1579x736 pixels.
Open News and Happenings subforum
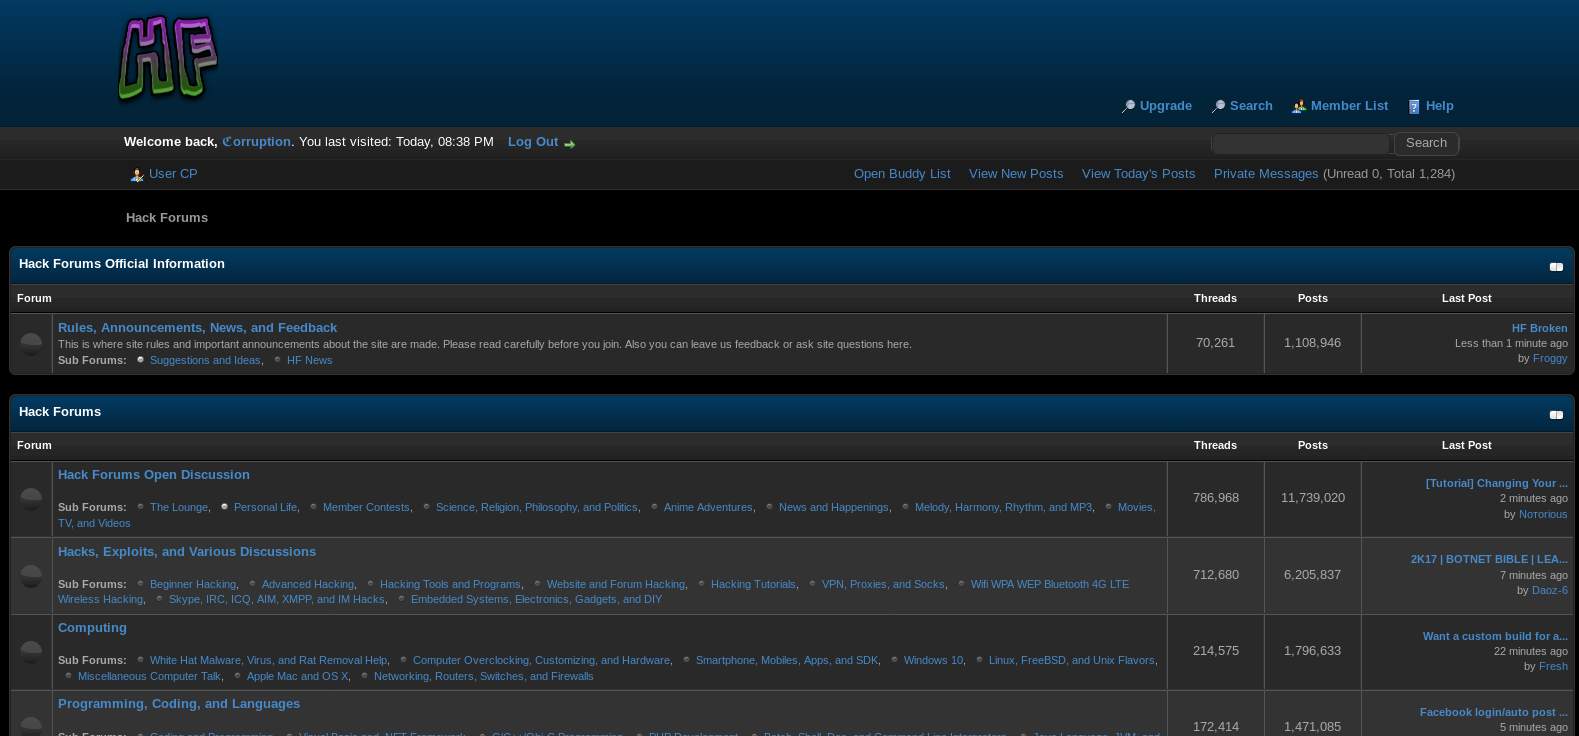click(833, 507)
